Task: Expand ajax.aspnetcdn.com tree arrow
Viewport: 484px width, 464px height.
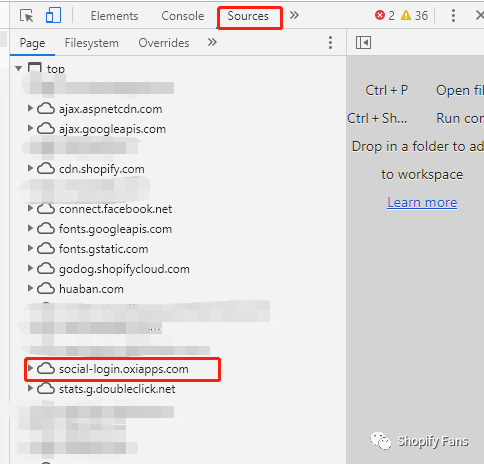Action: click(30, 108)
